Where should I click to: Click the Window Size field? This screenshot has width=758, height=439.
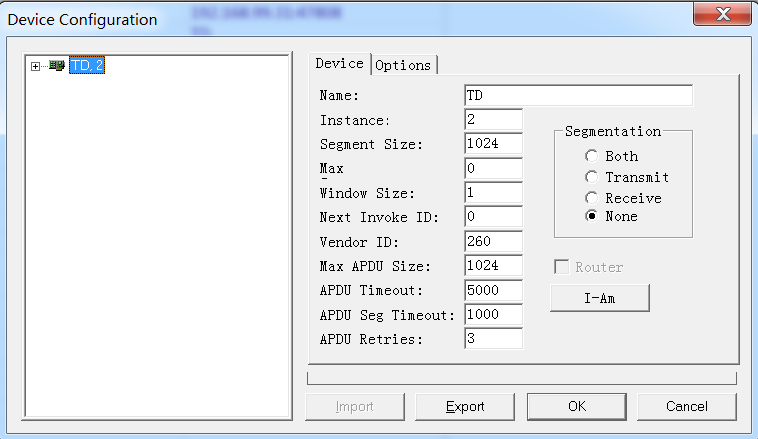coord(494,192)
